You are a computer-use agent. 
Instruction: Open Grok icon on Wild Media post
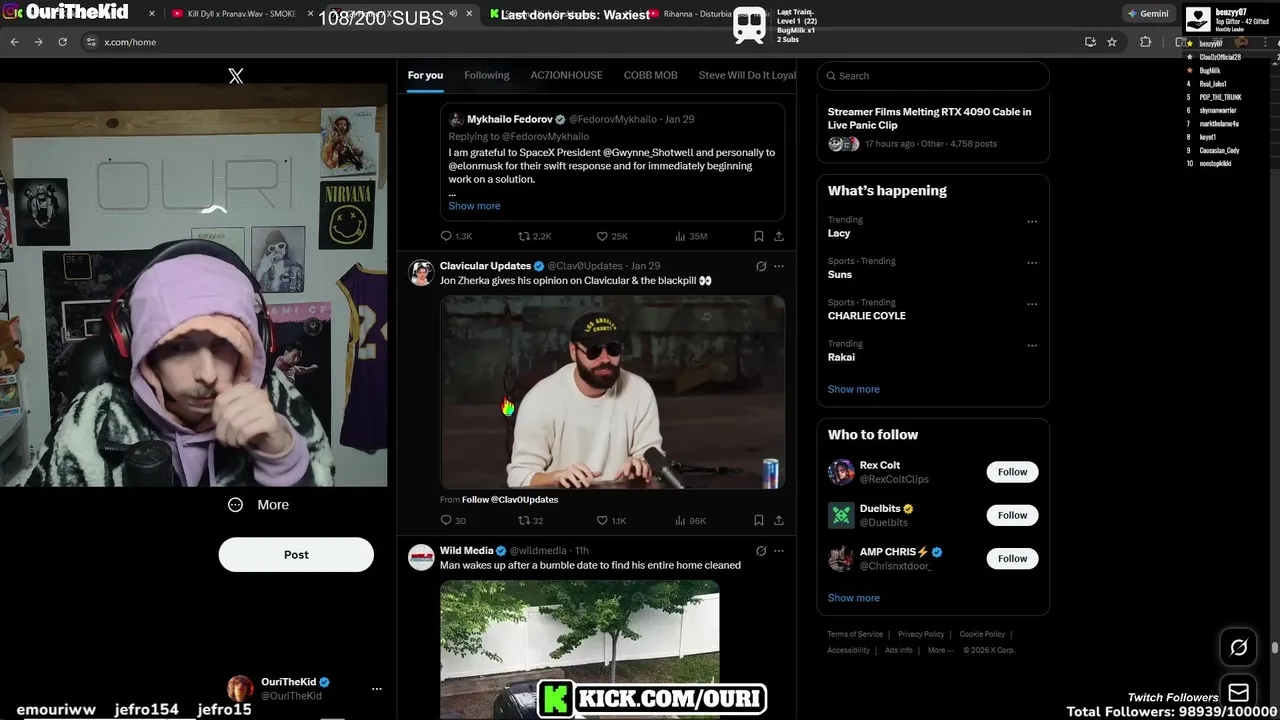point(761,550)
